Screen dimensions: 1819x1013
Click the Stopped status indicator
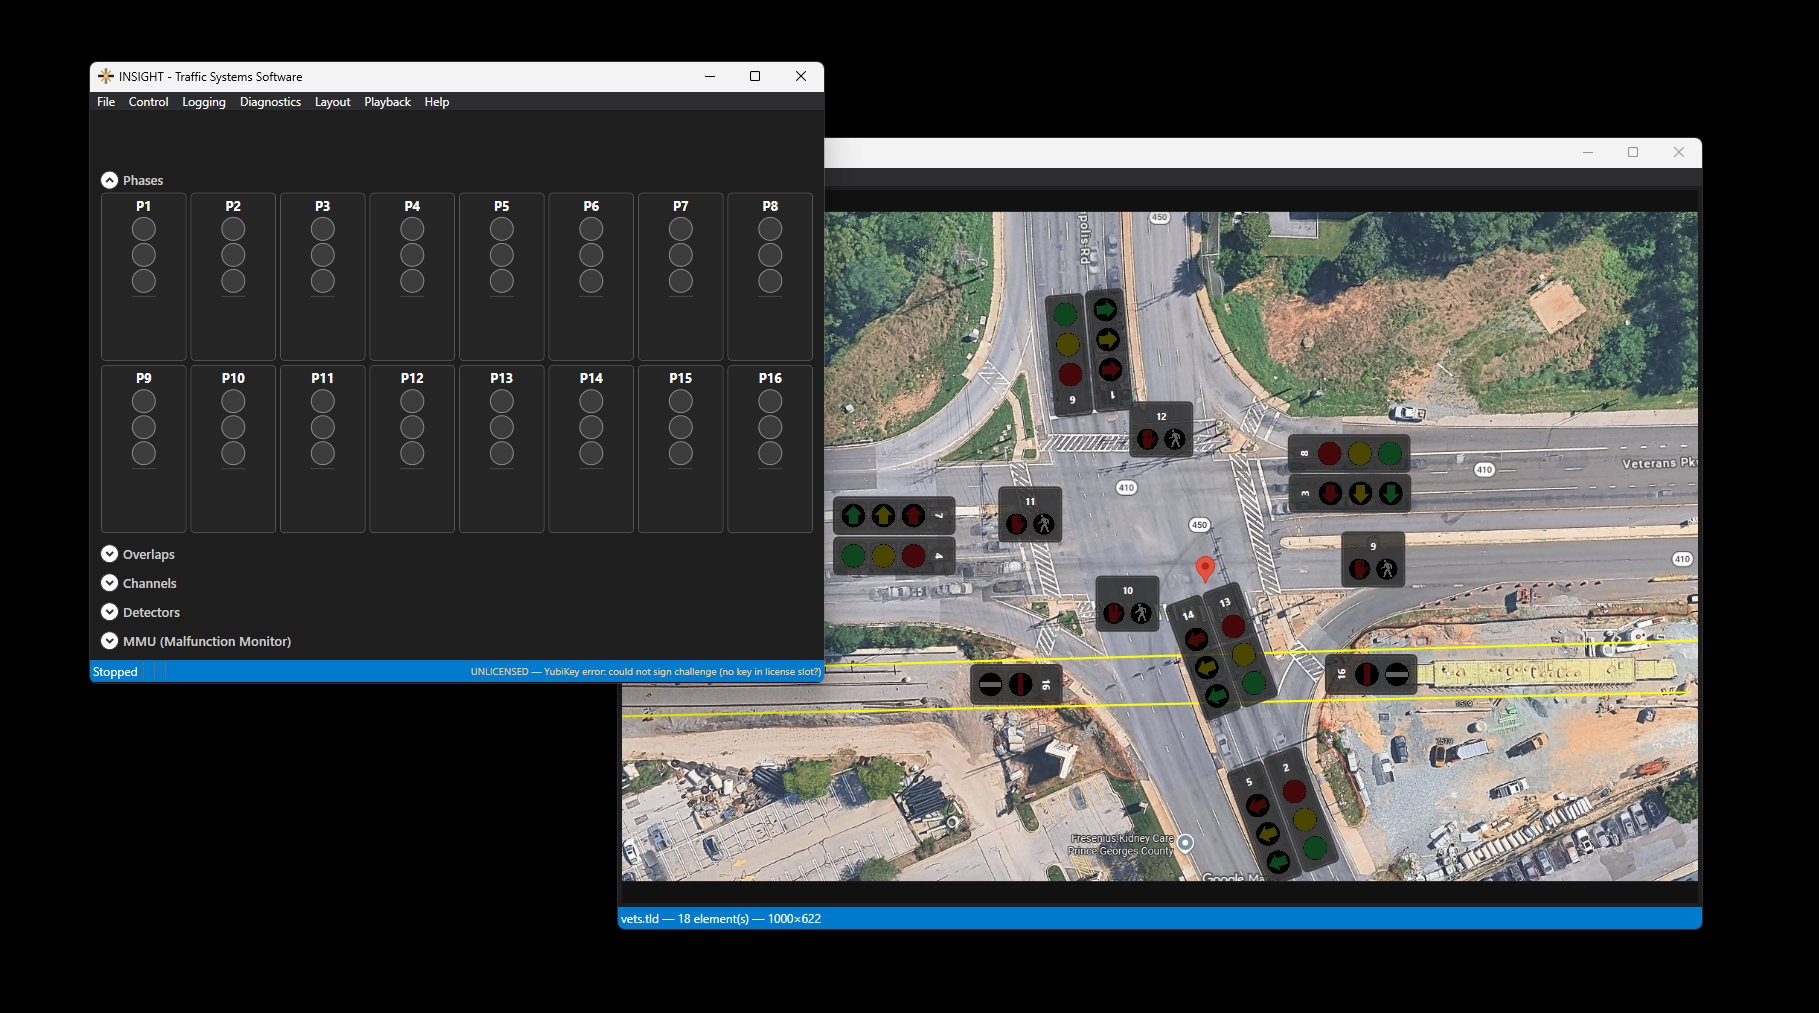point(115,672)
